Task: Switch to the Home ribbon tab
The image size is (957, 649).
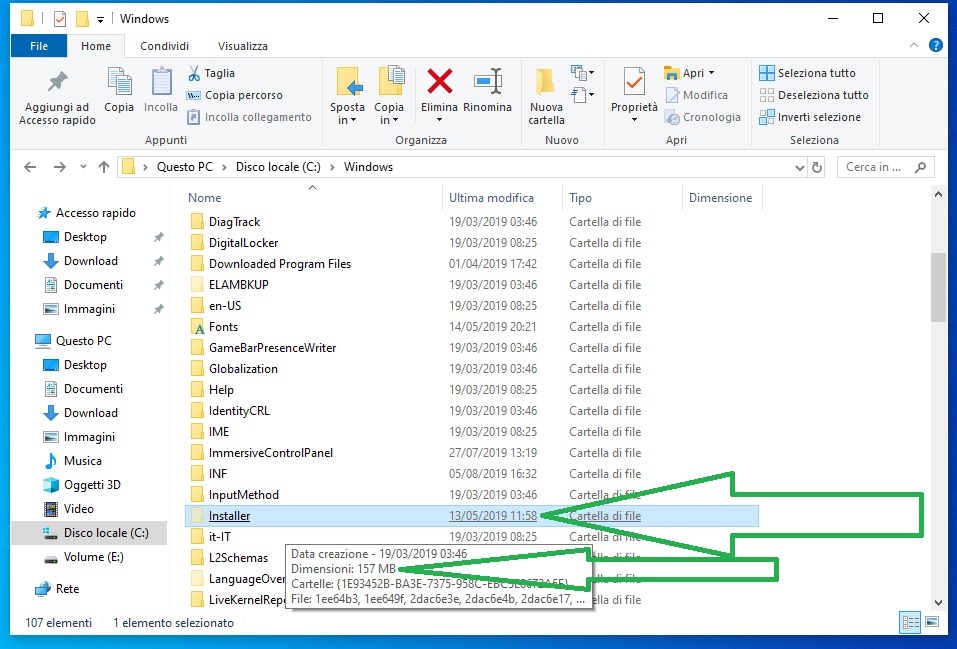Action: 96,46
